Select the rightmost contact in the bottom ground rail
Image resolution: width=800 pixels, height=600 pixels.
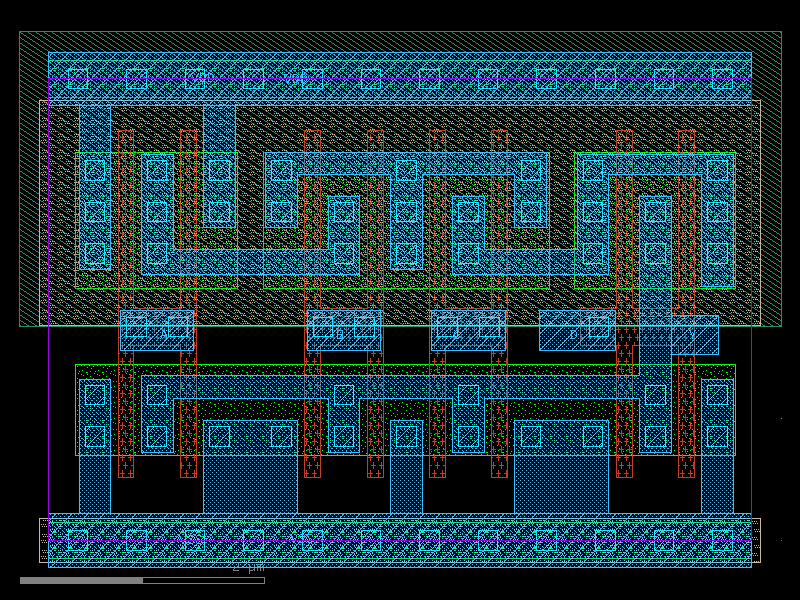point(722,540)
